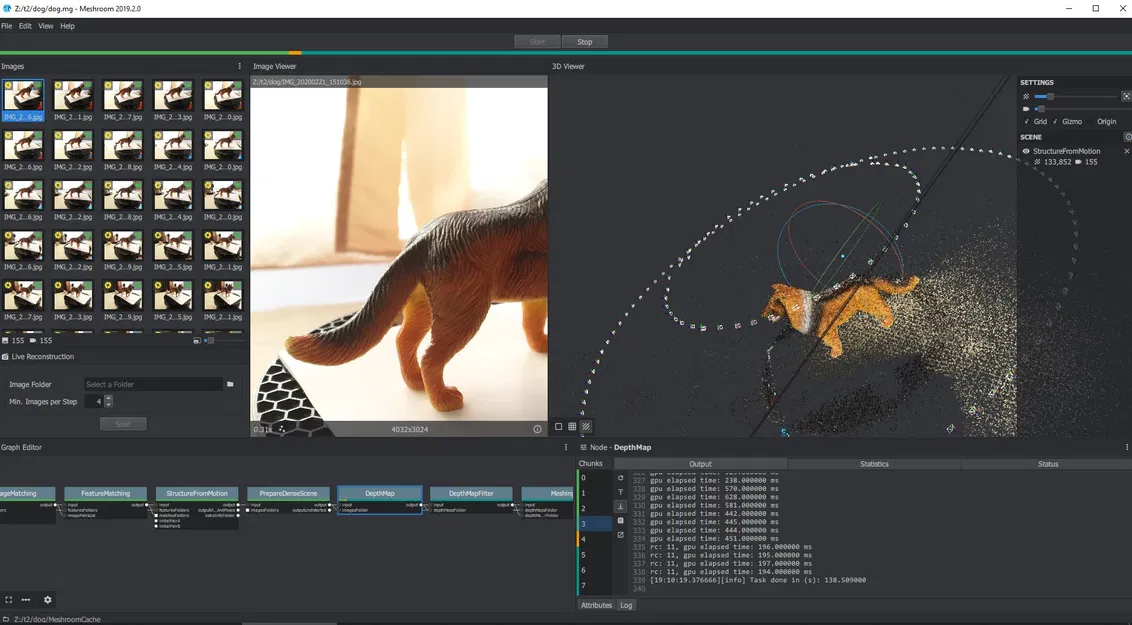The height and width of the screenshot is (625, 1132).
Task: Hide StructureFromMotion with the eye icon
Action: point(1026,151)
